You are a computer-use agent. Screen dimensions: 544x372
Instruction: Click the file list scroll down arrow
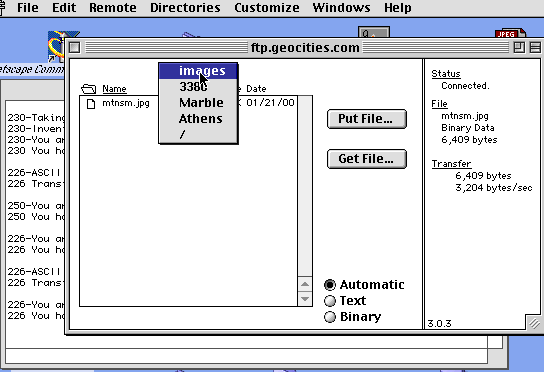(x=305, y=299)
